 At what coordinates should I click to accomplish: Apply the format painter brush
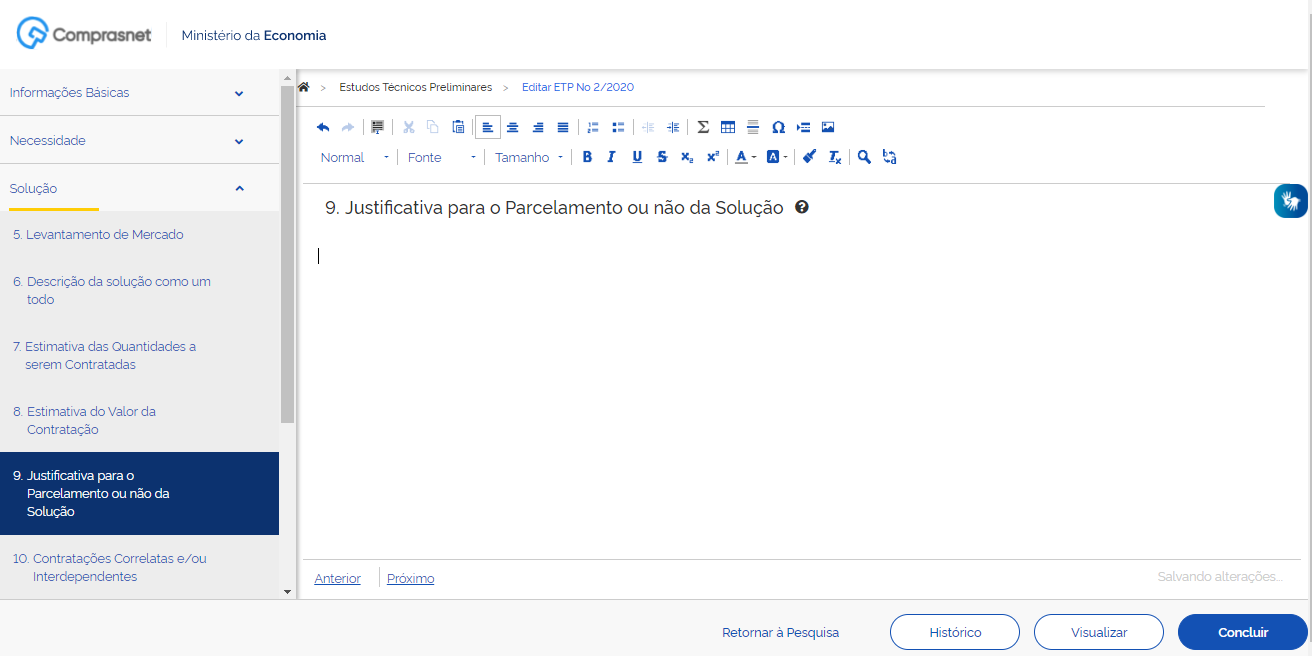[808, 157]
